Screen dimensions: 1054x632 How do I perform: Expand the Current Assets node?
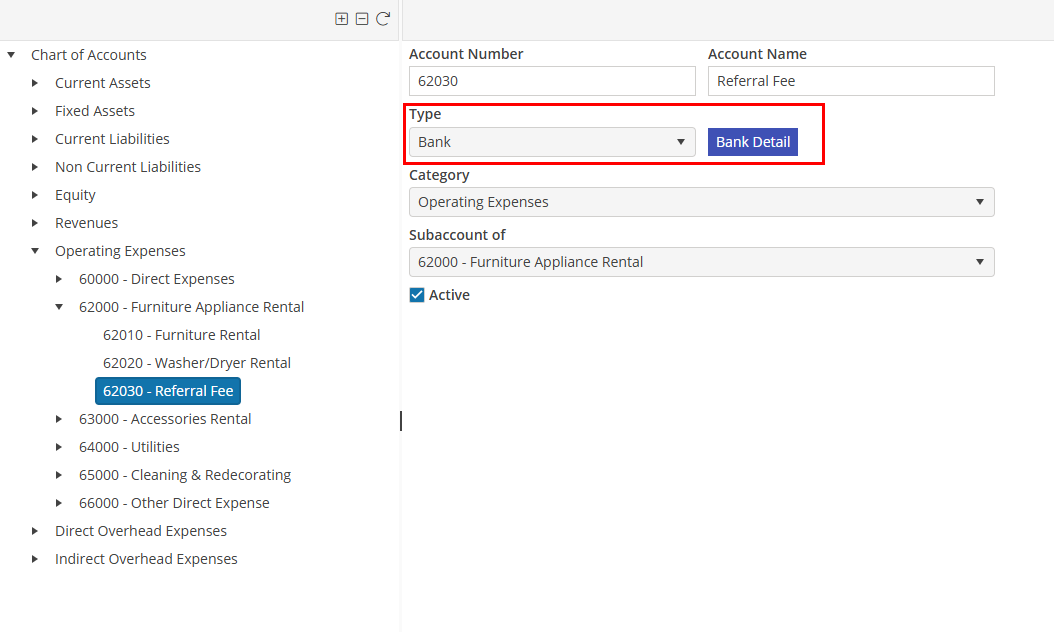pyautogui.click(x=35, y=83)
